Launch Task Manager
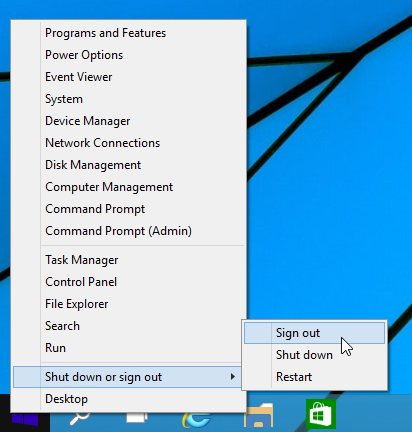This screenshot has width=412, height=432. [129, 260]
